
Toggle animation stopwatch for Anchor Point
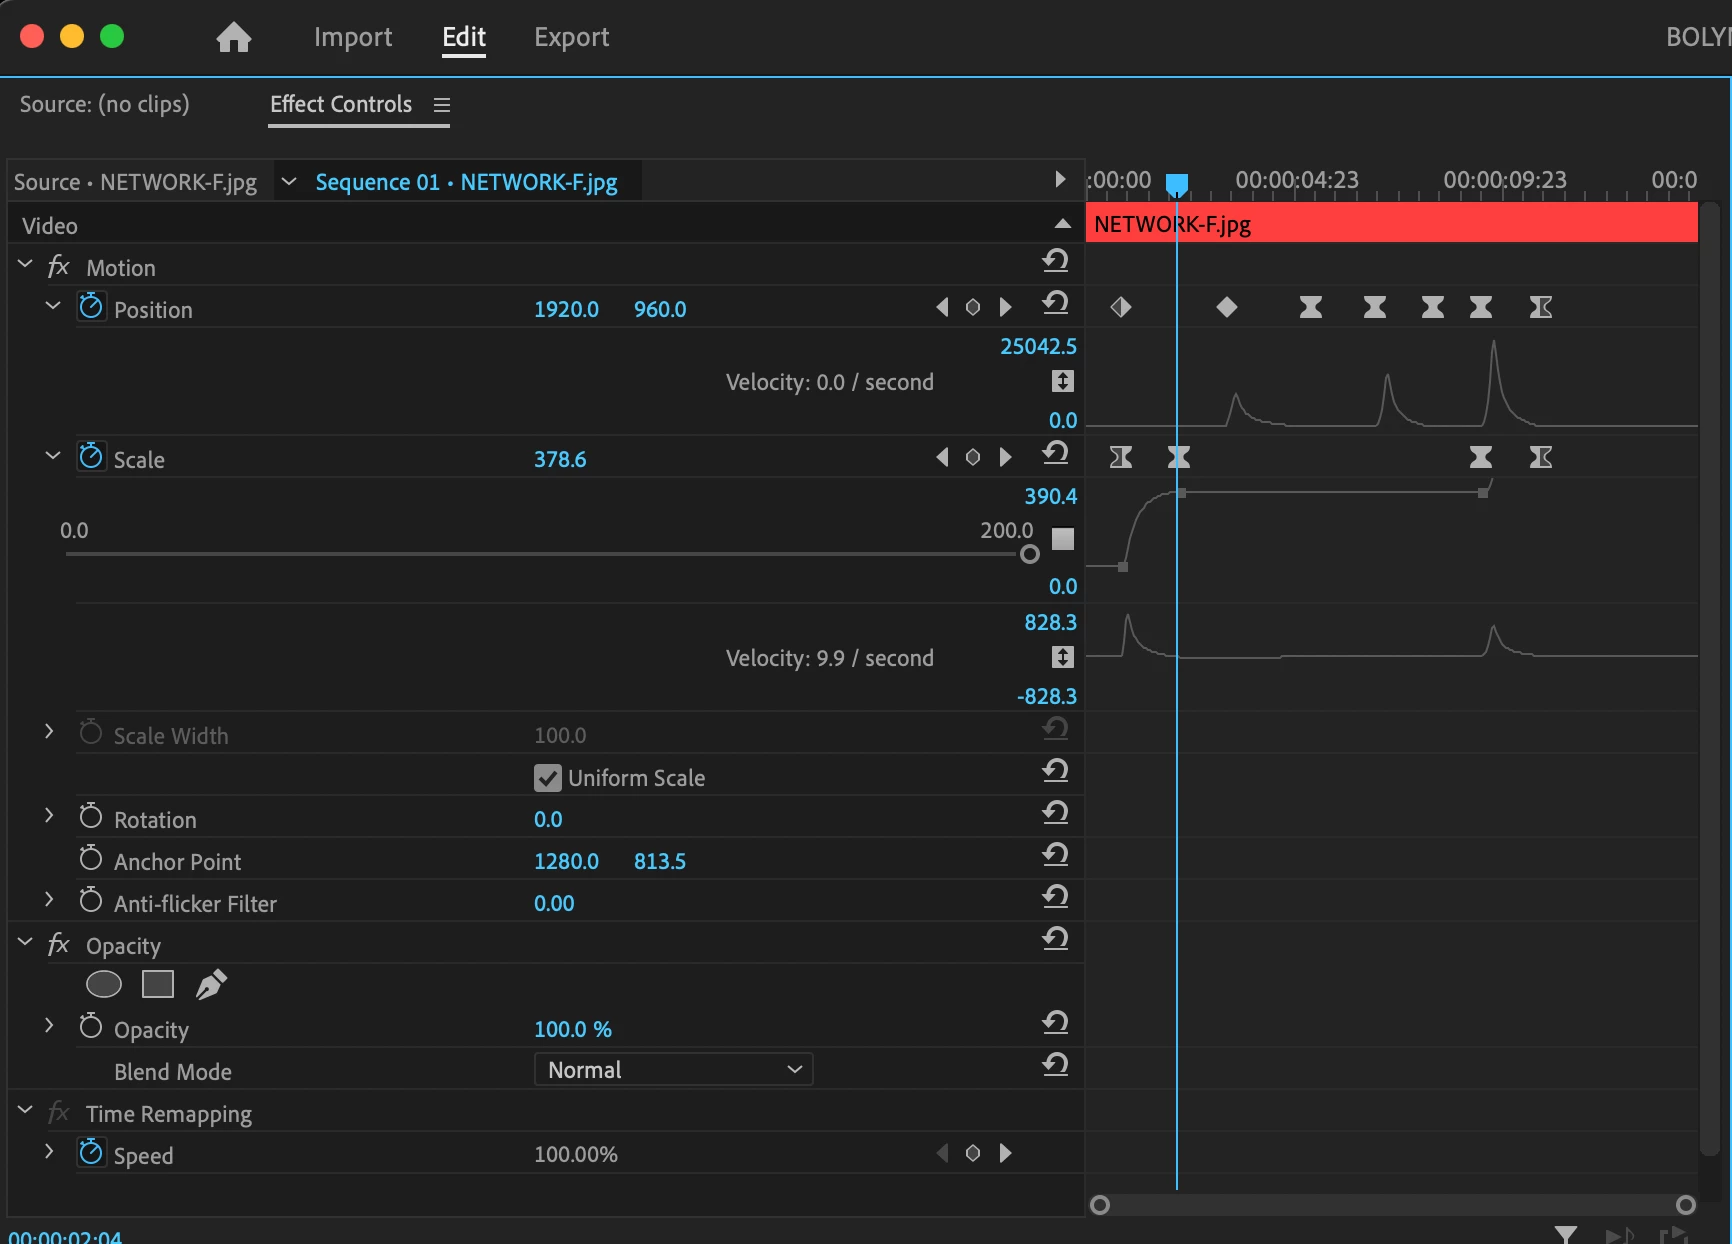[x=91, y=857]
